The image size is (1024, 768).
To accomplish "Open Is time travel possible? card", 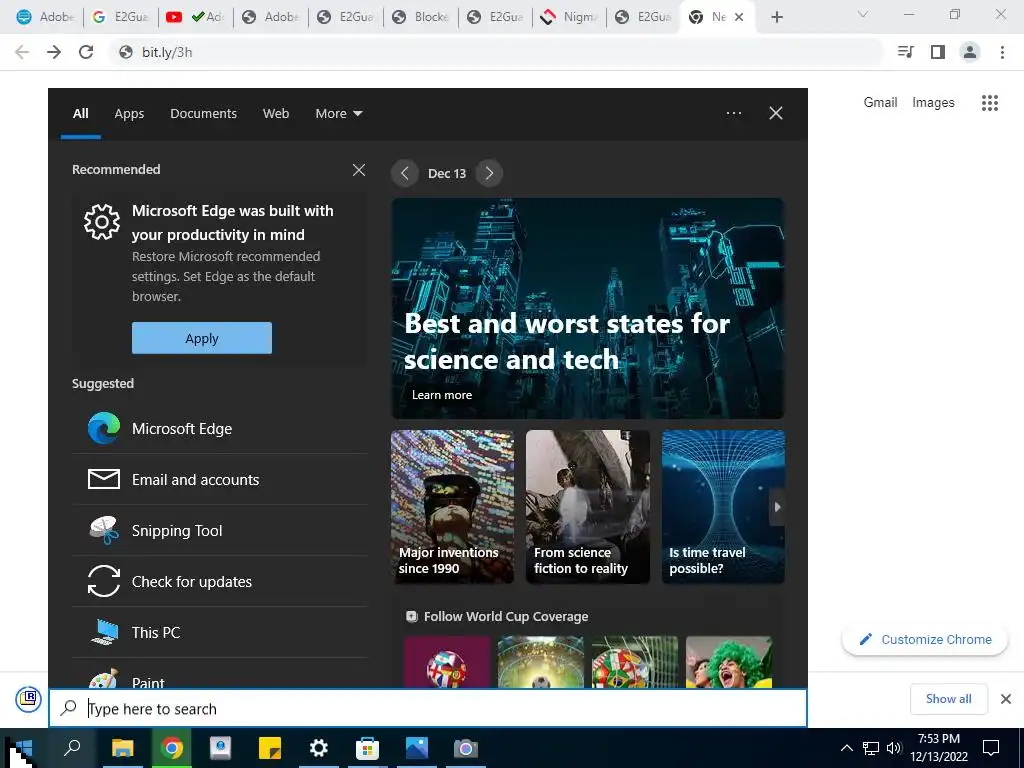I will 723,507.
